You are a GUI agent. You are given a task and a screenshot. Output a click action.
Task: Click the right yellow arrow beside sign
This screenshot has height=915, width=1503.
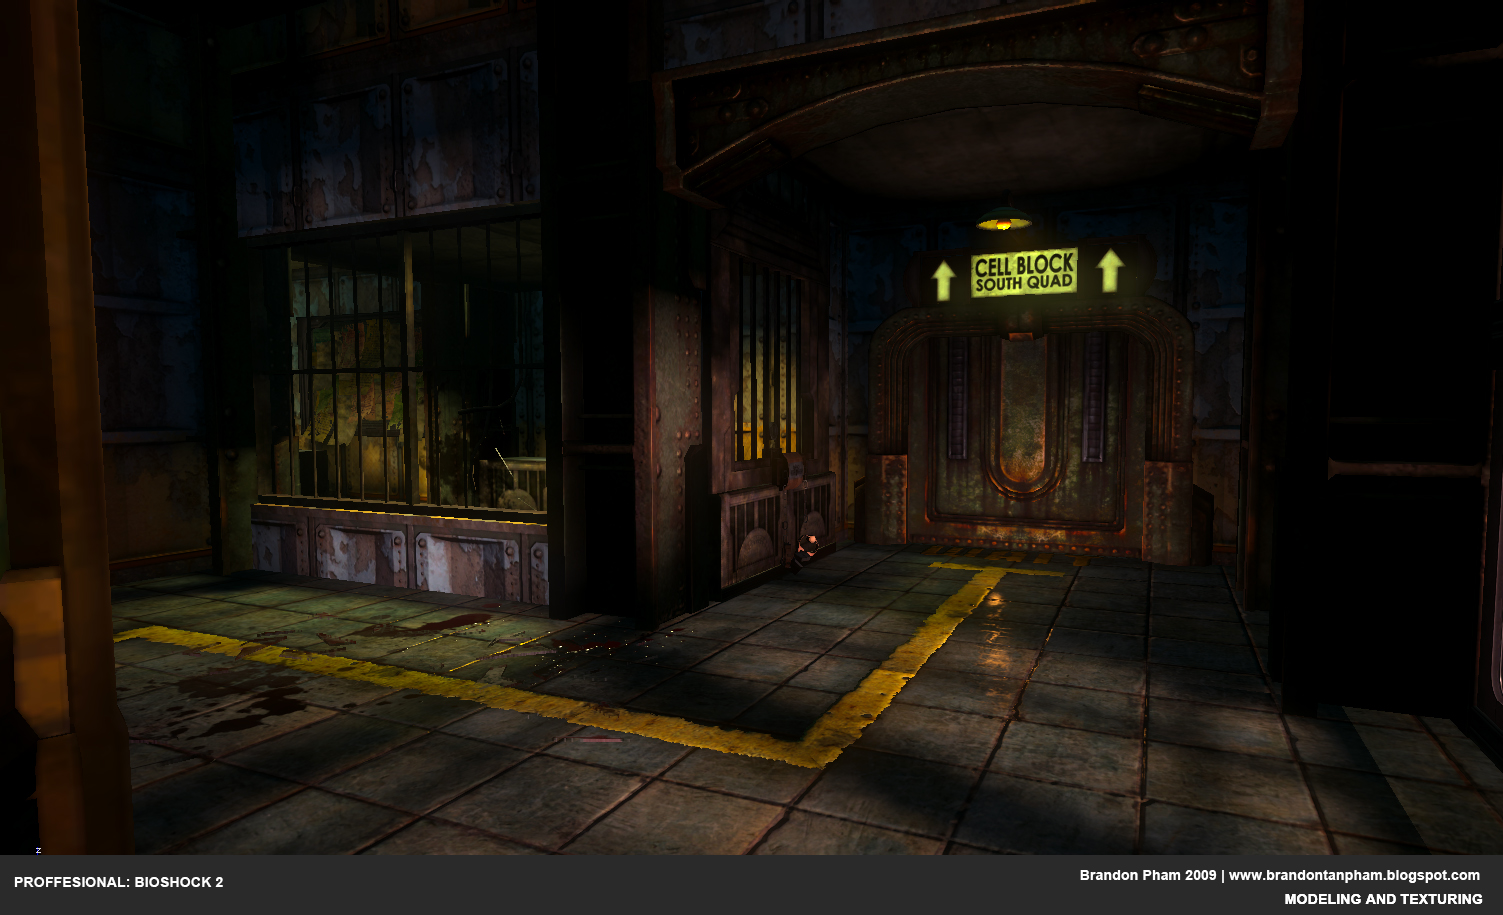(1110, 270)
